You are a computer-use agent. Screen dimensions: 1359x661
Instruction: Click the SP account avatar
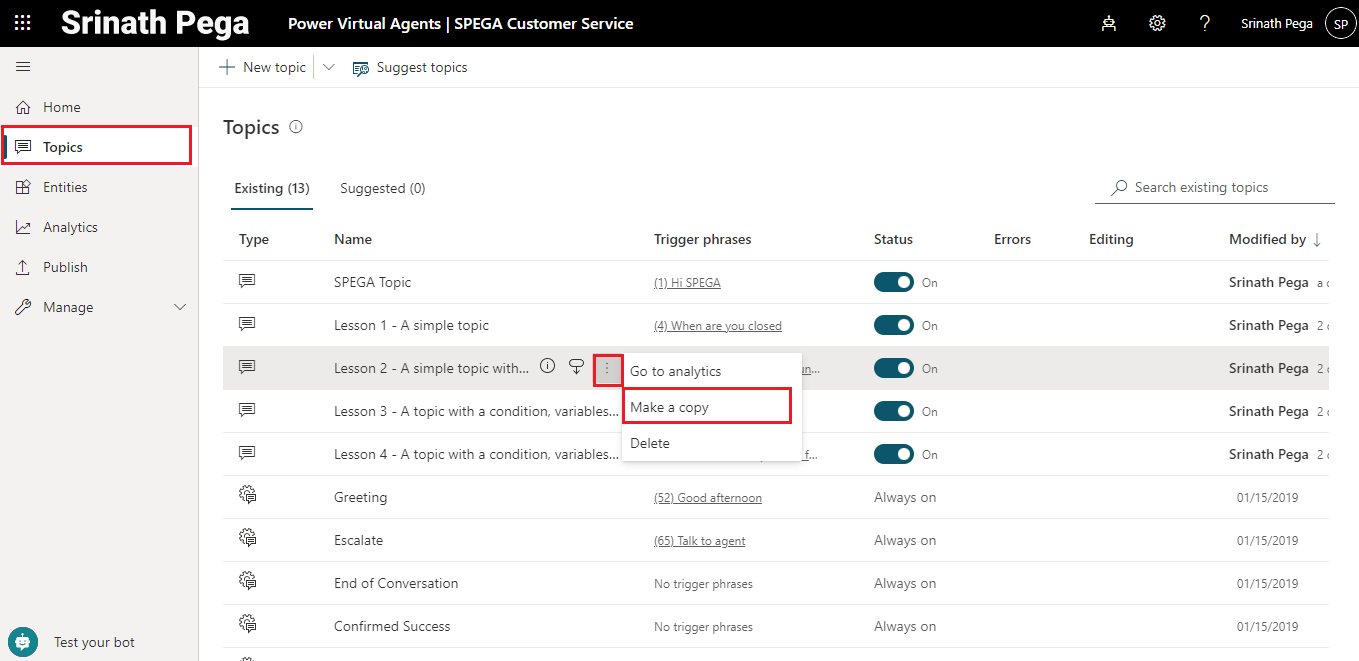coord(1340,23)
